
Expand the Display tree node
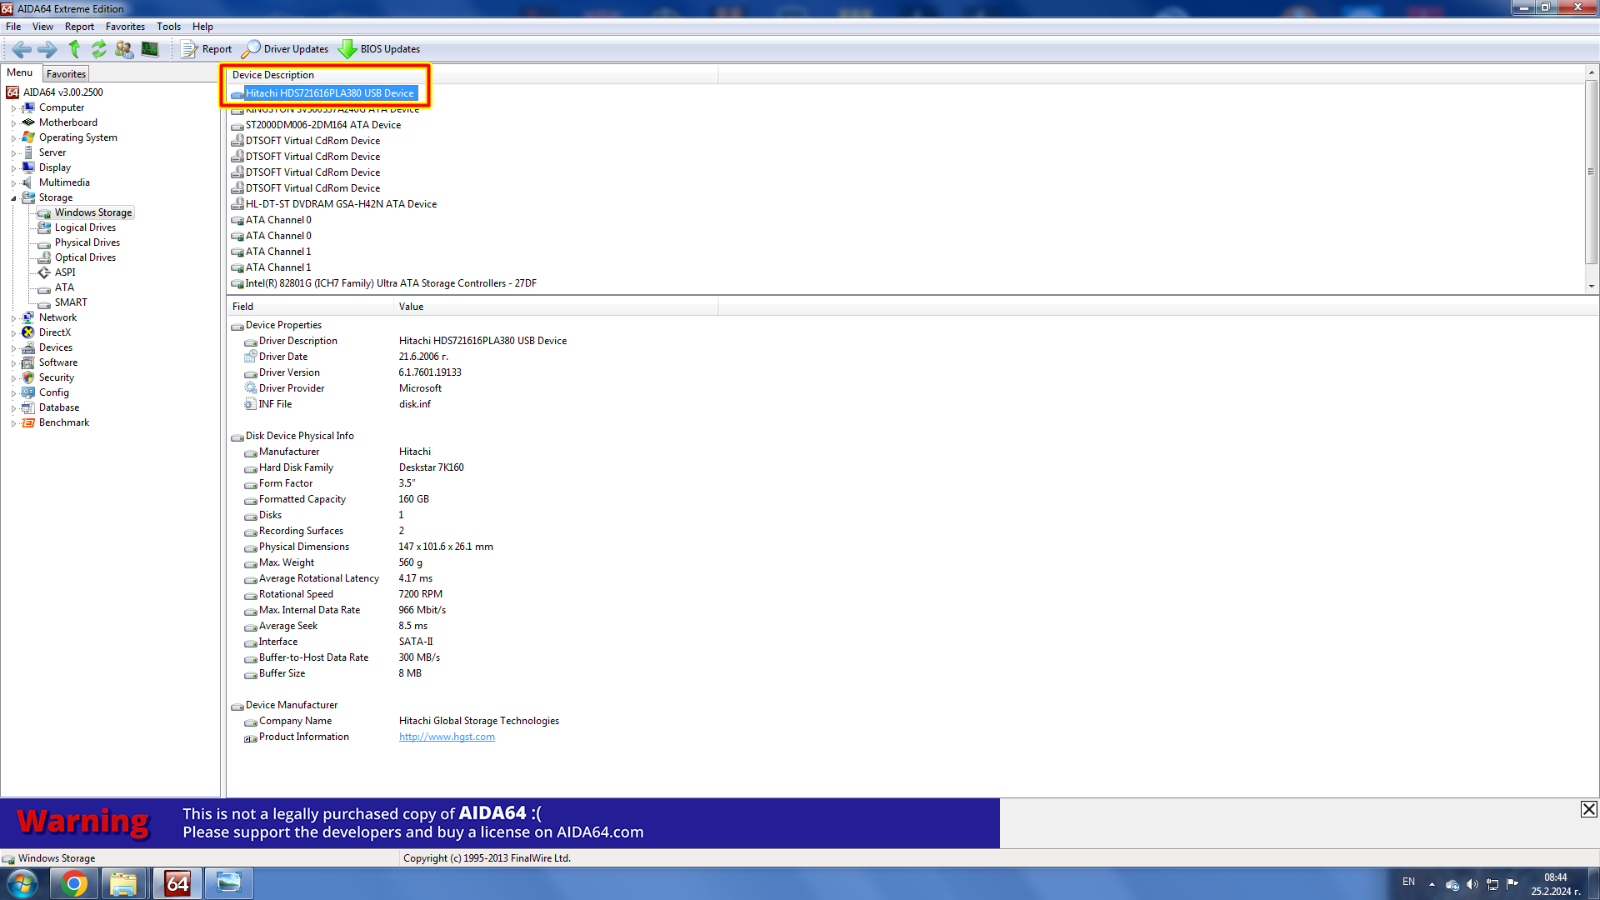click(x=14, y=168)
